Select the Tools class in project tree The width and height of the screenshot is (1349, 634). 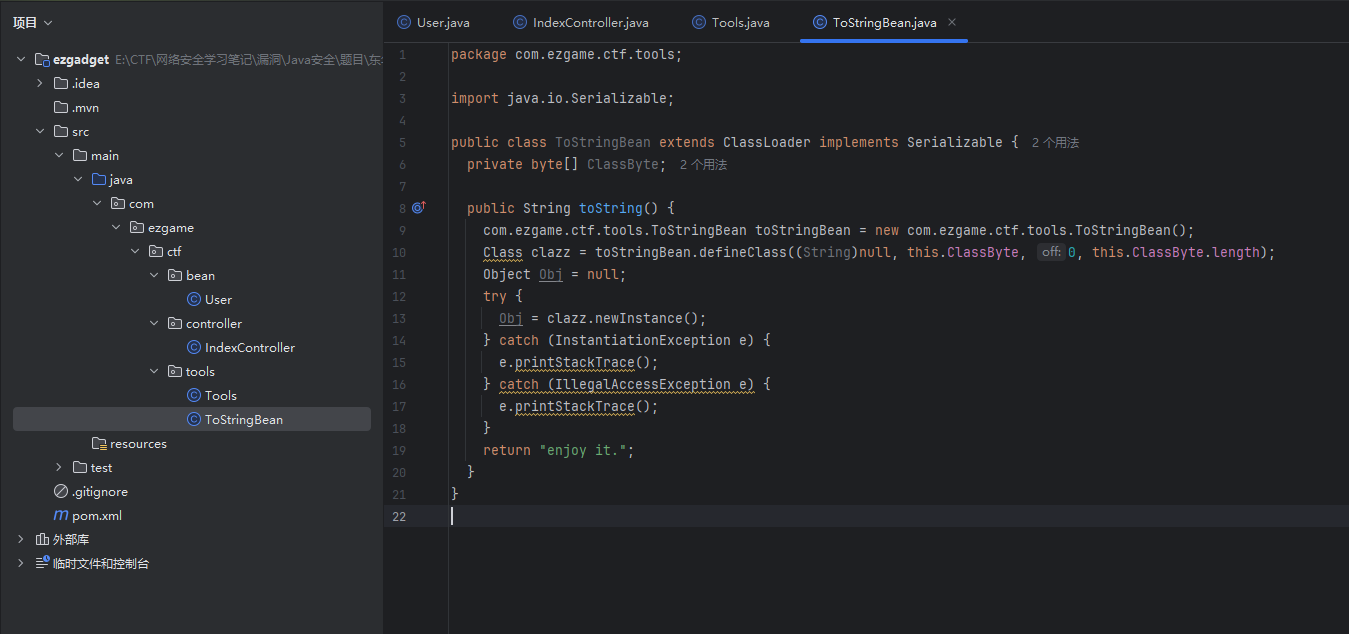point(220,396)
